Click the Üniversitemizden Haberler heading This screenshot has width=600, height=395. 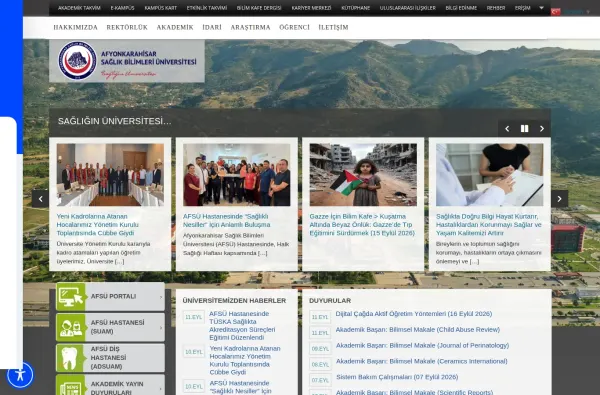click(234, 301)
